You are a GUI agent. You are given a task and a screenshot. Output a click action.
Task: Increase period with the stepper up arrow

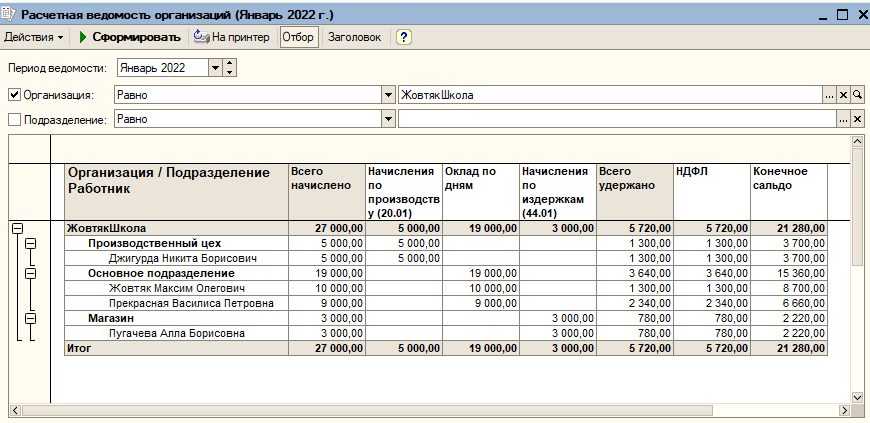pos(229,64)
